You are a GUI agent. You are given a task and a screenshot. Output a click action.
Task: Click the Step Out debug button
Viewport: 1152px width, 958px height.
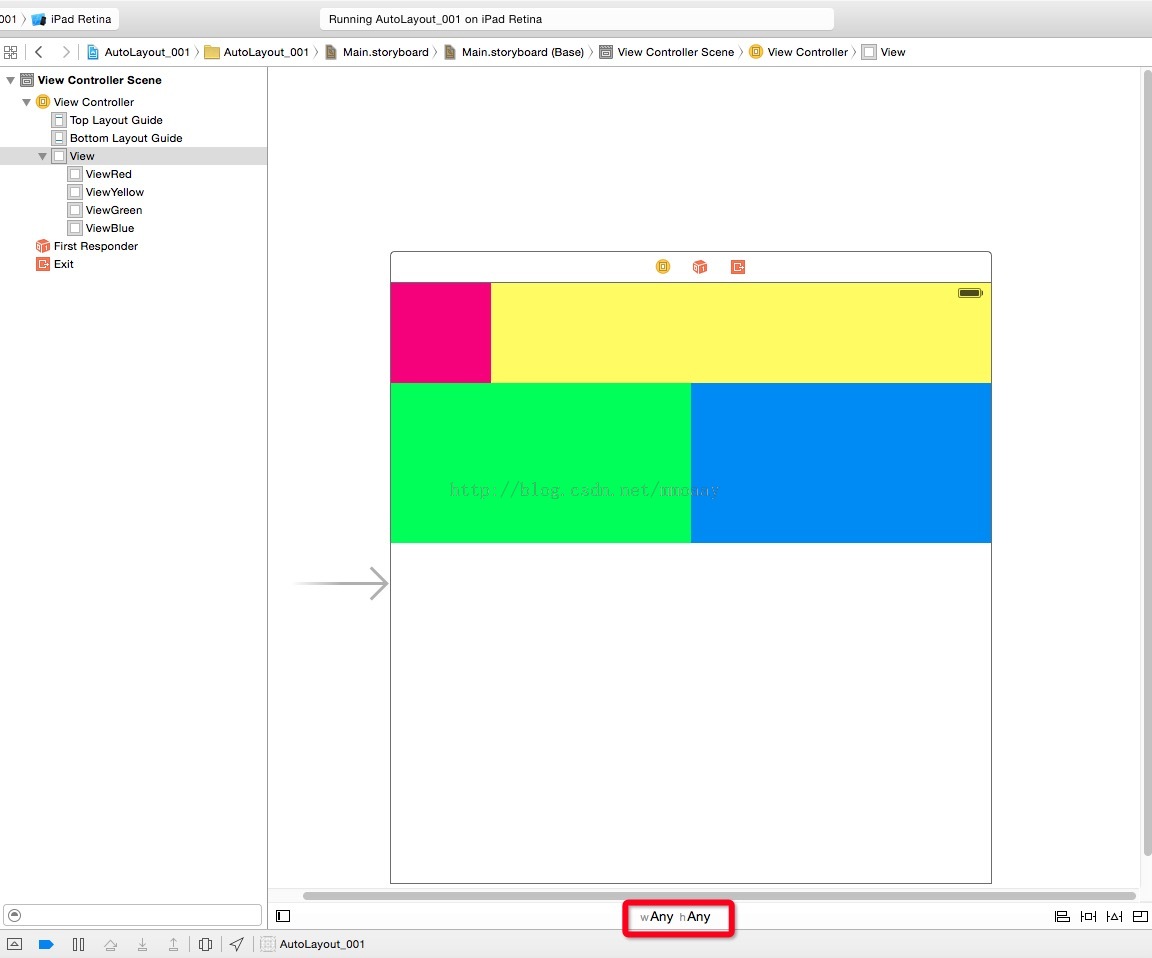coord(173,944)
